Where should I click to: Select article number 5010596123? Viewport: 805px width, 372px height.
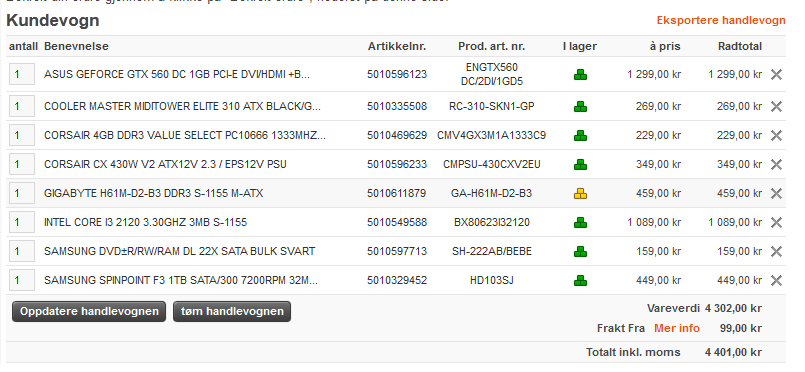coord(397,74)
